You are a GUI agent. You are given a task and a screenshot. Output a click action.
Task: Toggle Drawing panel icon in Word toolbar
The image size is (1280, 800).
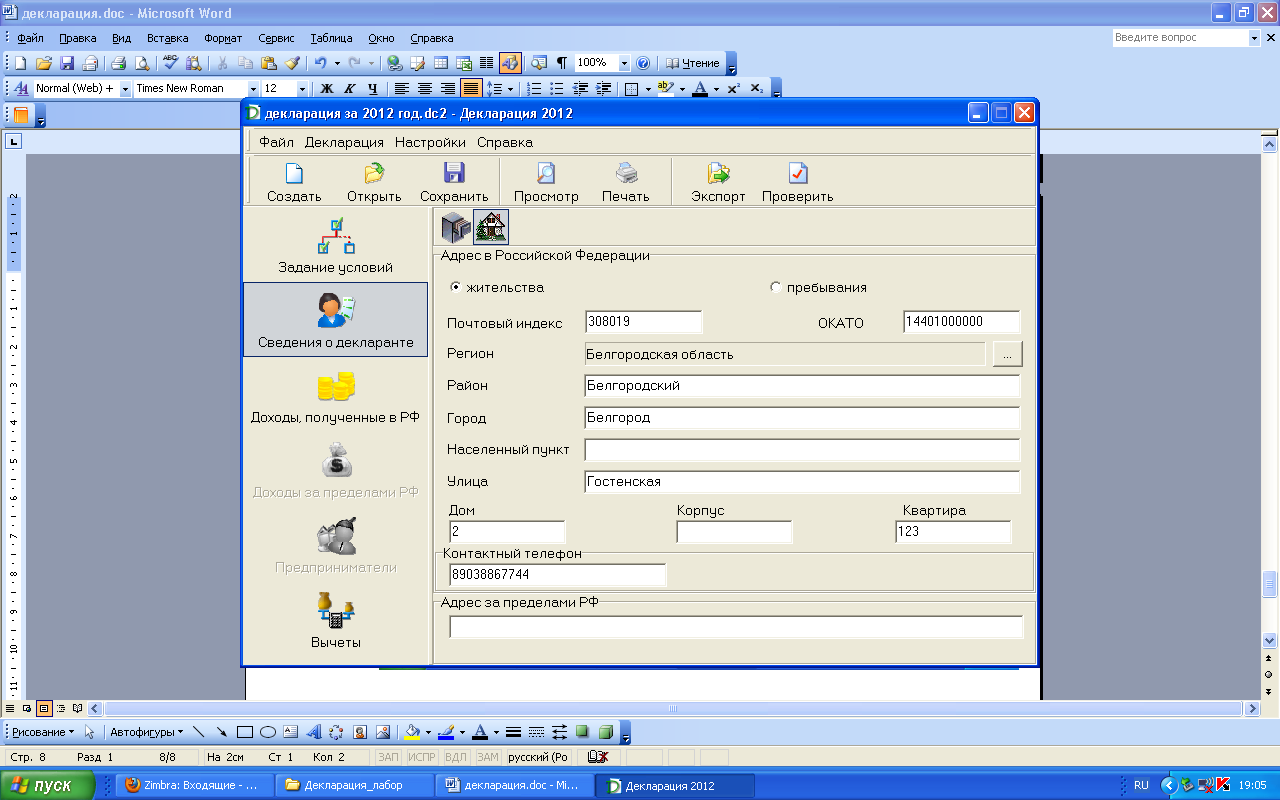[510, 63]
